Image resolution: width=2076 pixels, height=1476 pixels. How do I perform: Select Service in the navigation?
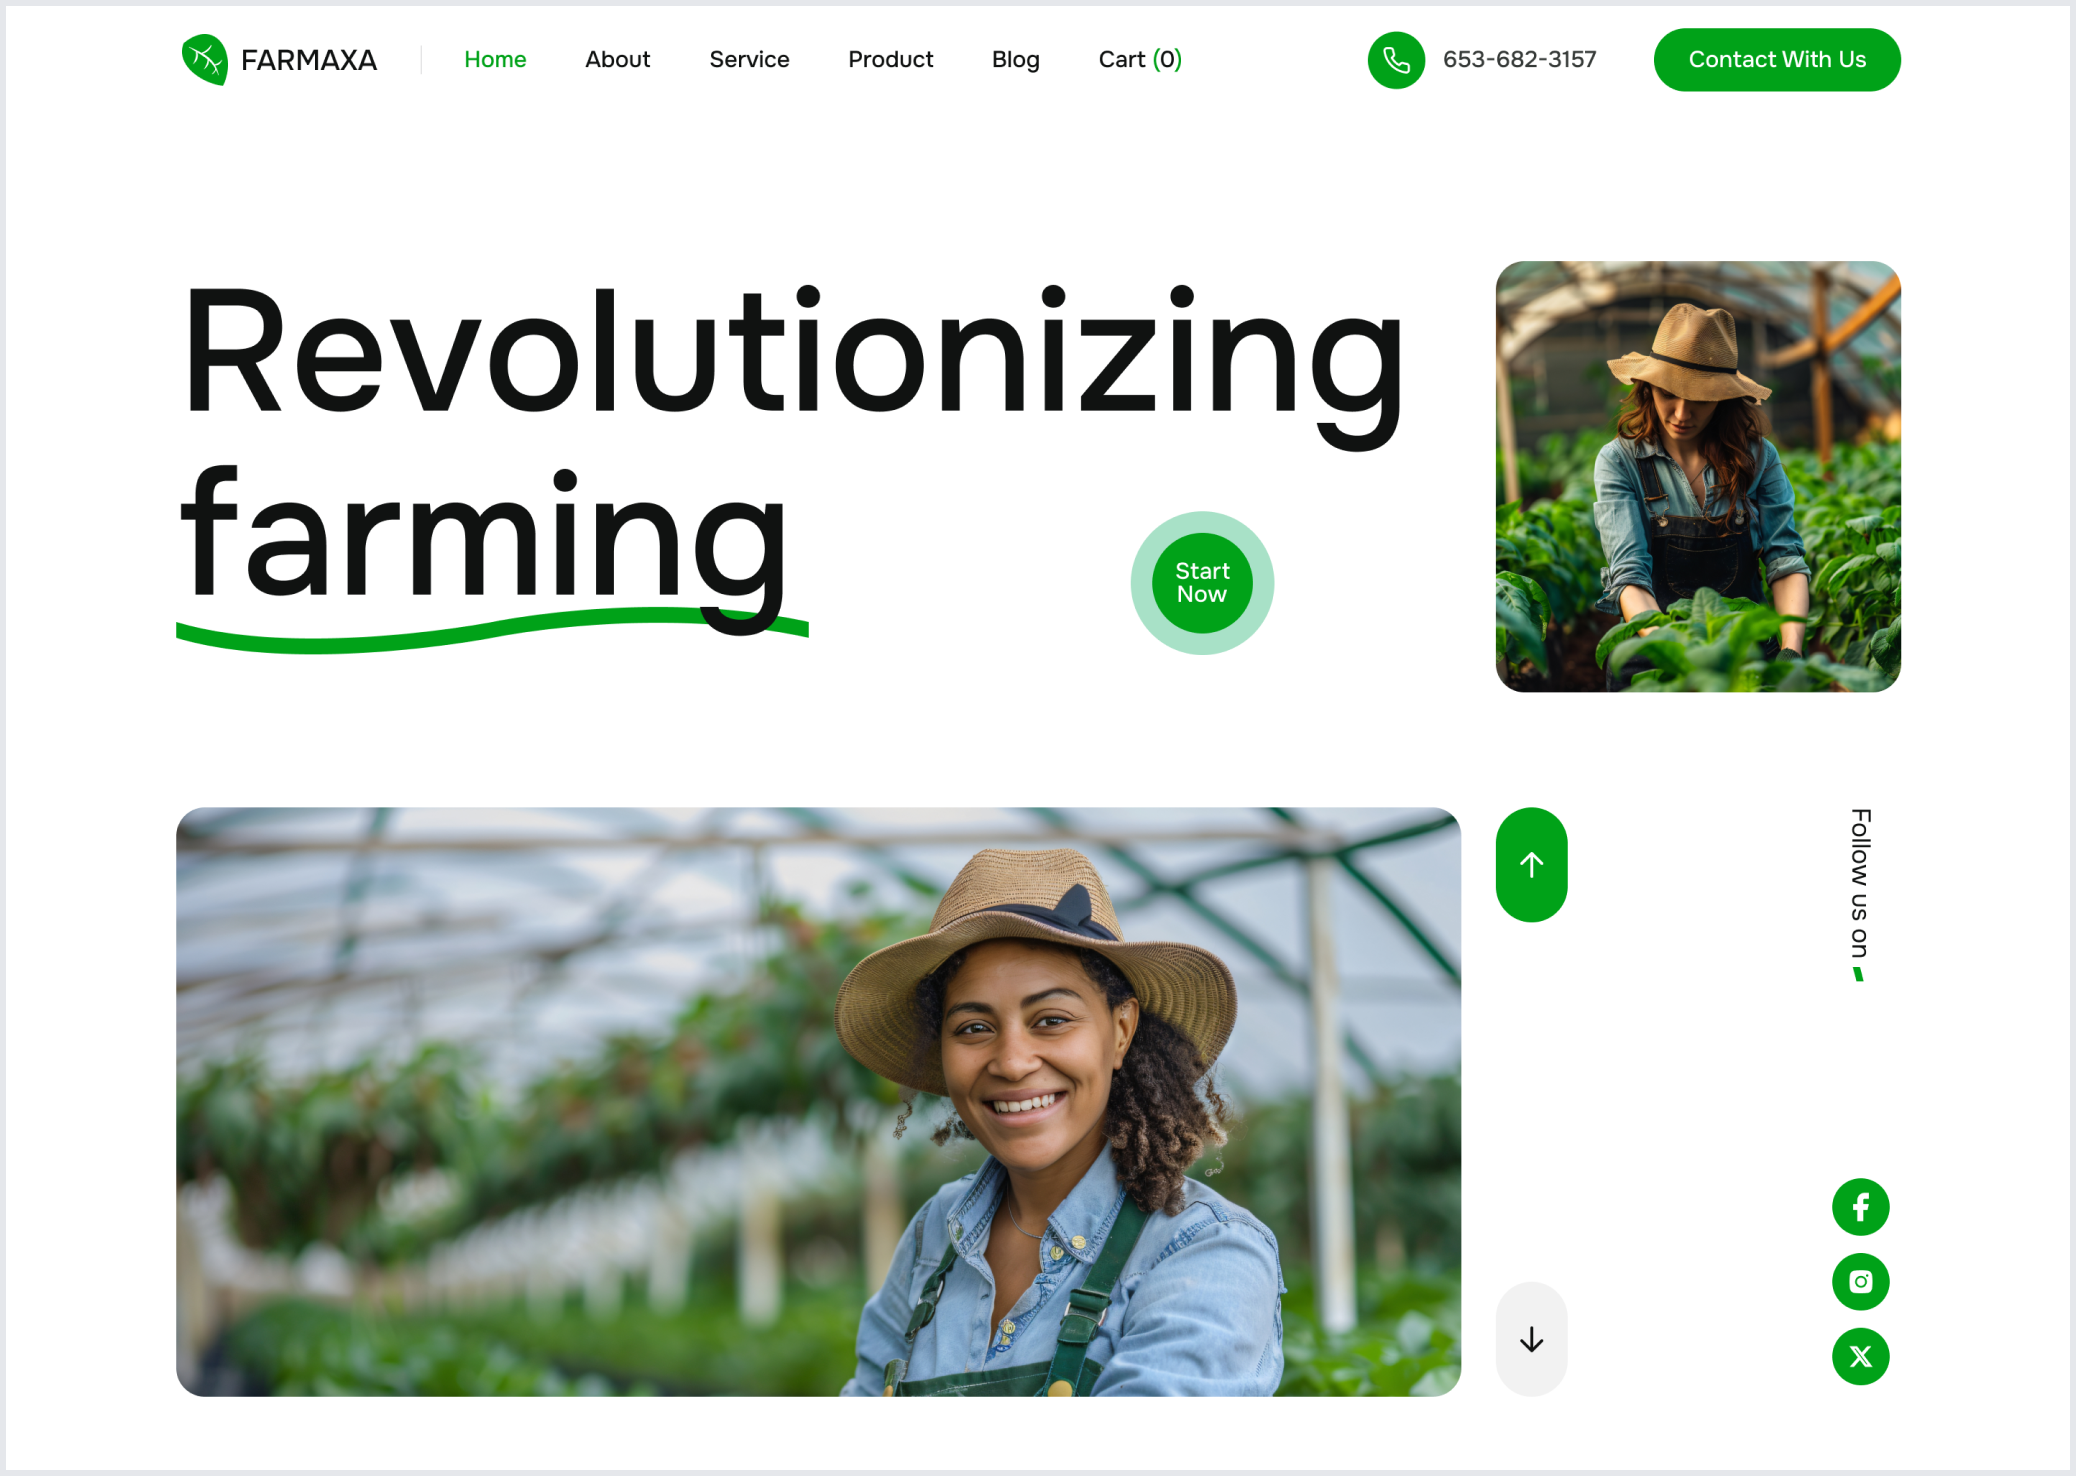coord(749,60)
